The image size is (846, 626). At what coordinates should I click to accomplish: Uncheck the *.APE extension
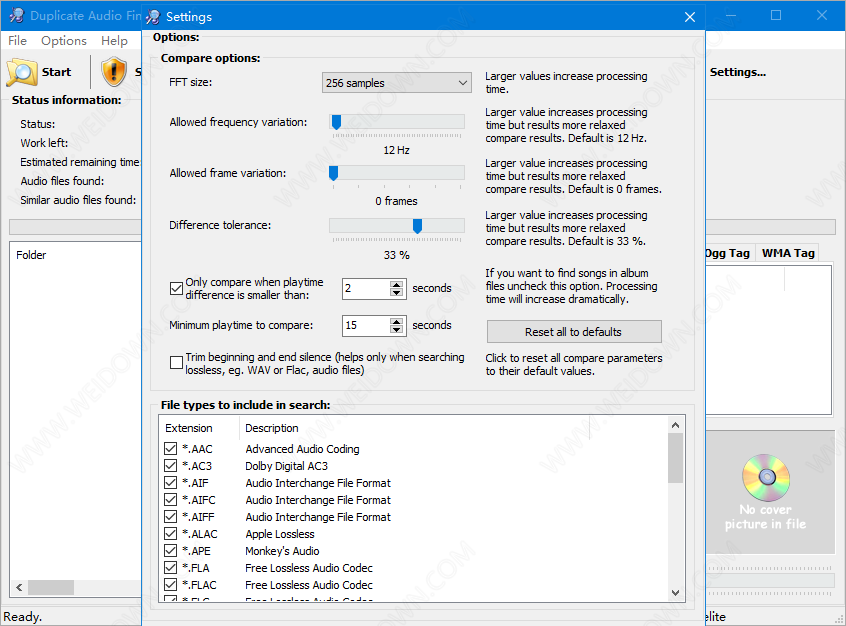pos(170,550)
